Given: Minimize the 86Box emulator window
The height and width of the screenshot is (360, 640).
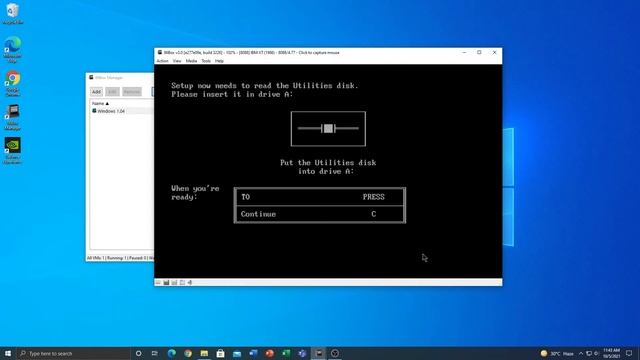Looking at the screenshot, I should pyautogui.click(x=464, y=53).
